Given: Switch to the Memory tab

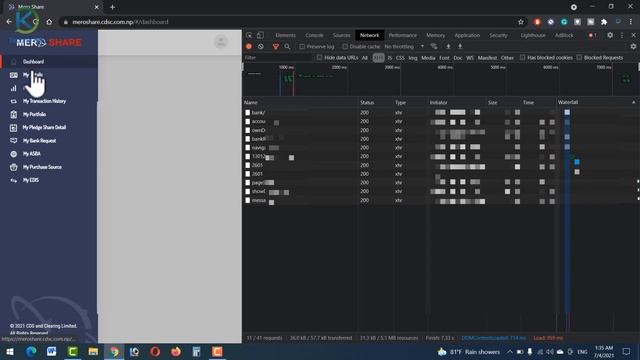Looking at the screenshot, I should (x=436, y=35).
